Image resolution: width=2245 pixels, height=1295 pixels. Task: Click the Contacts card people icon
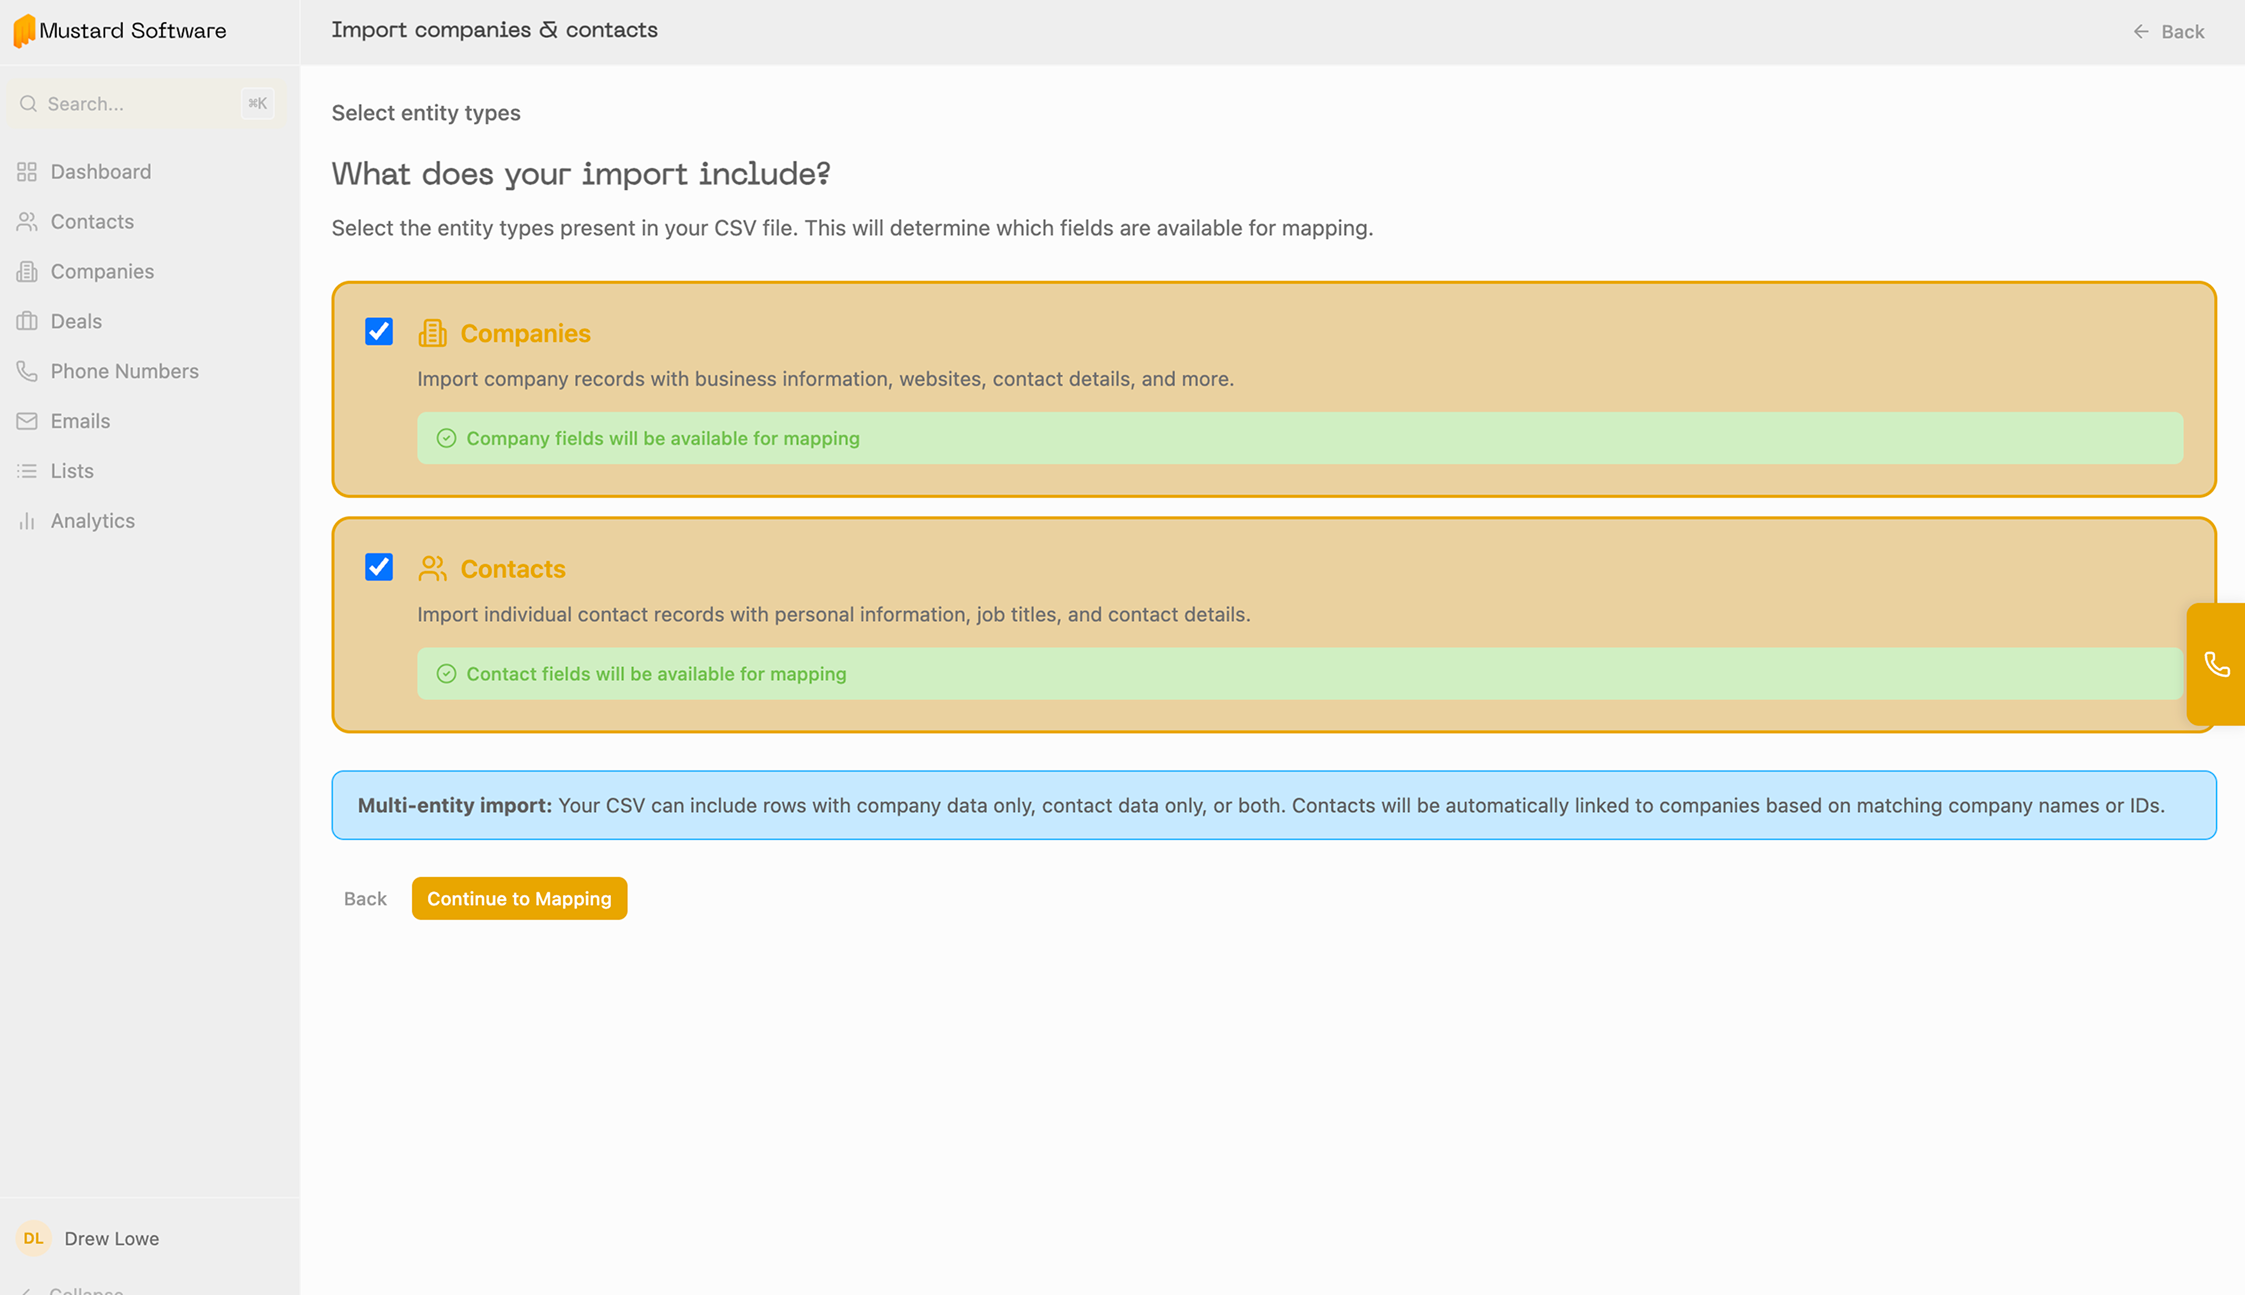(x=432, y=568)
